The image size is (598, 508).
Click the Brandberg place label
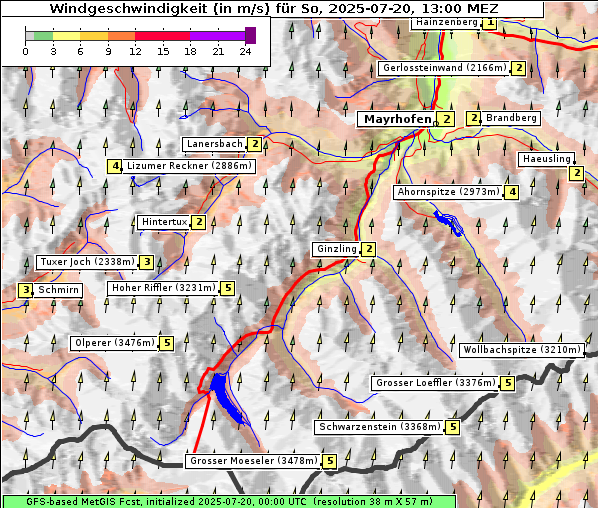[511, 118]
